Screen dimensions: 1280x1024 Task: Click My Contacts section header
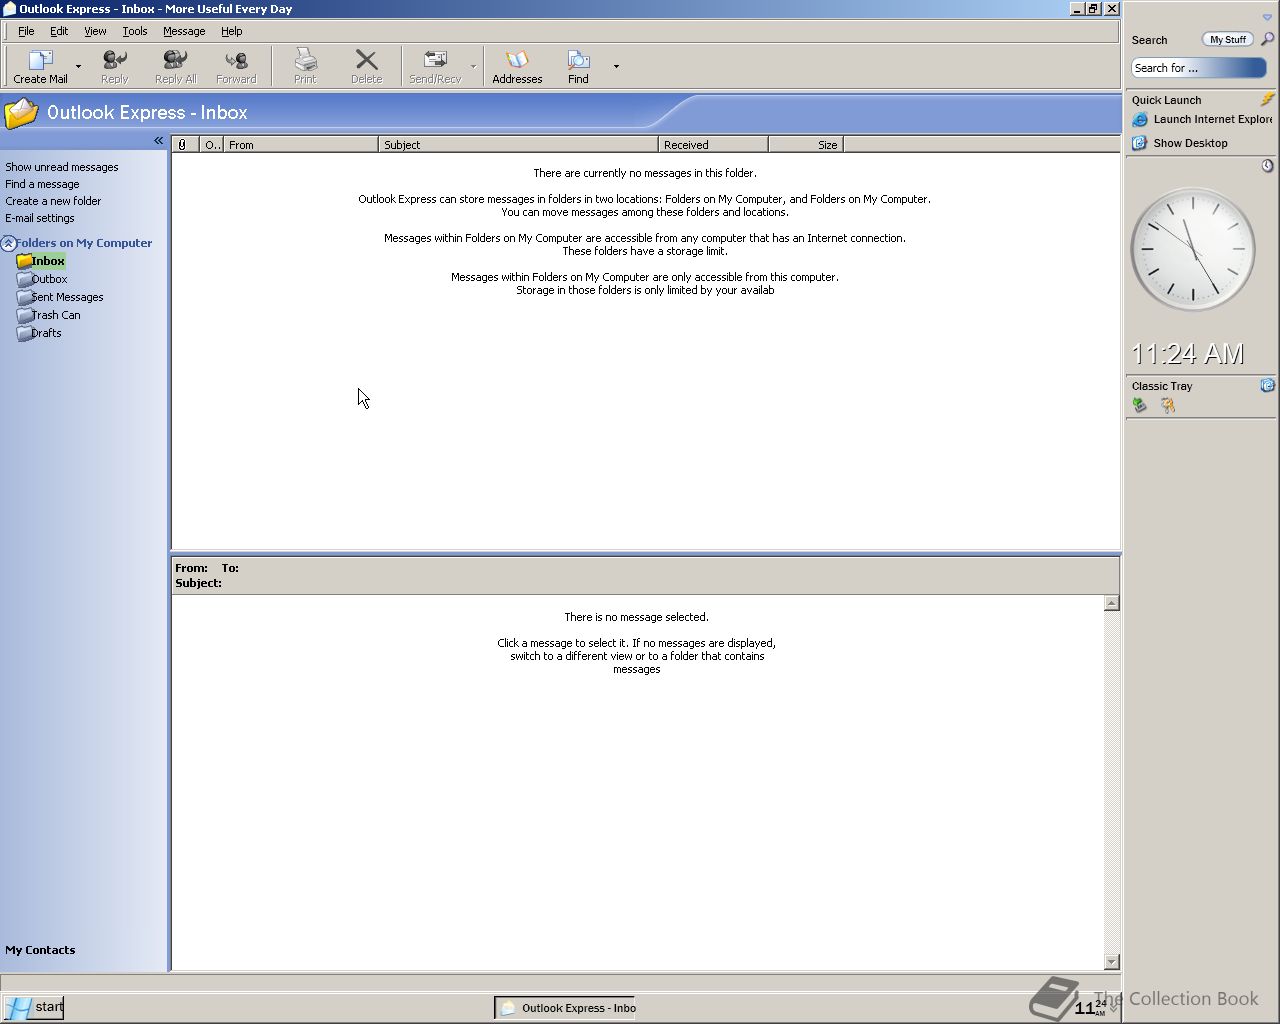click(40, 950)
